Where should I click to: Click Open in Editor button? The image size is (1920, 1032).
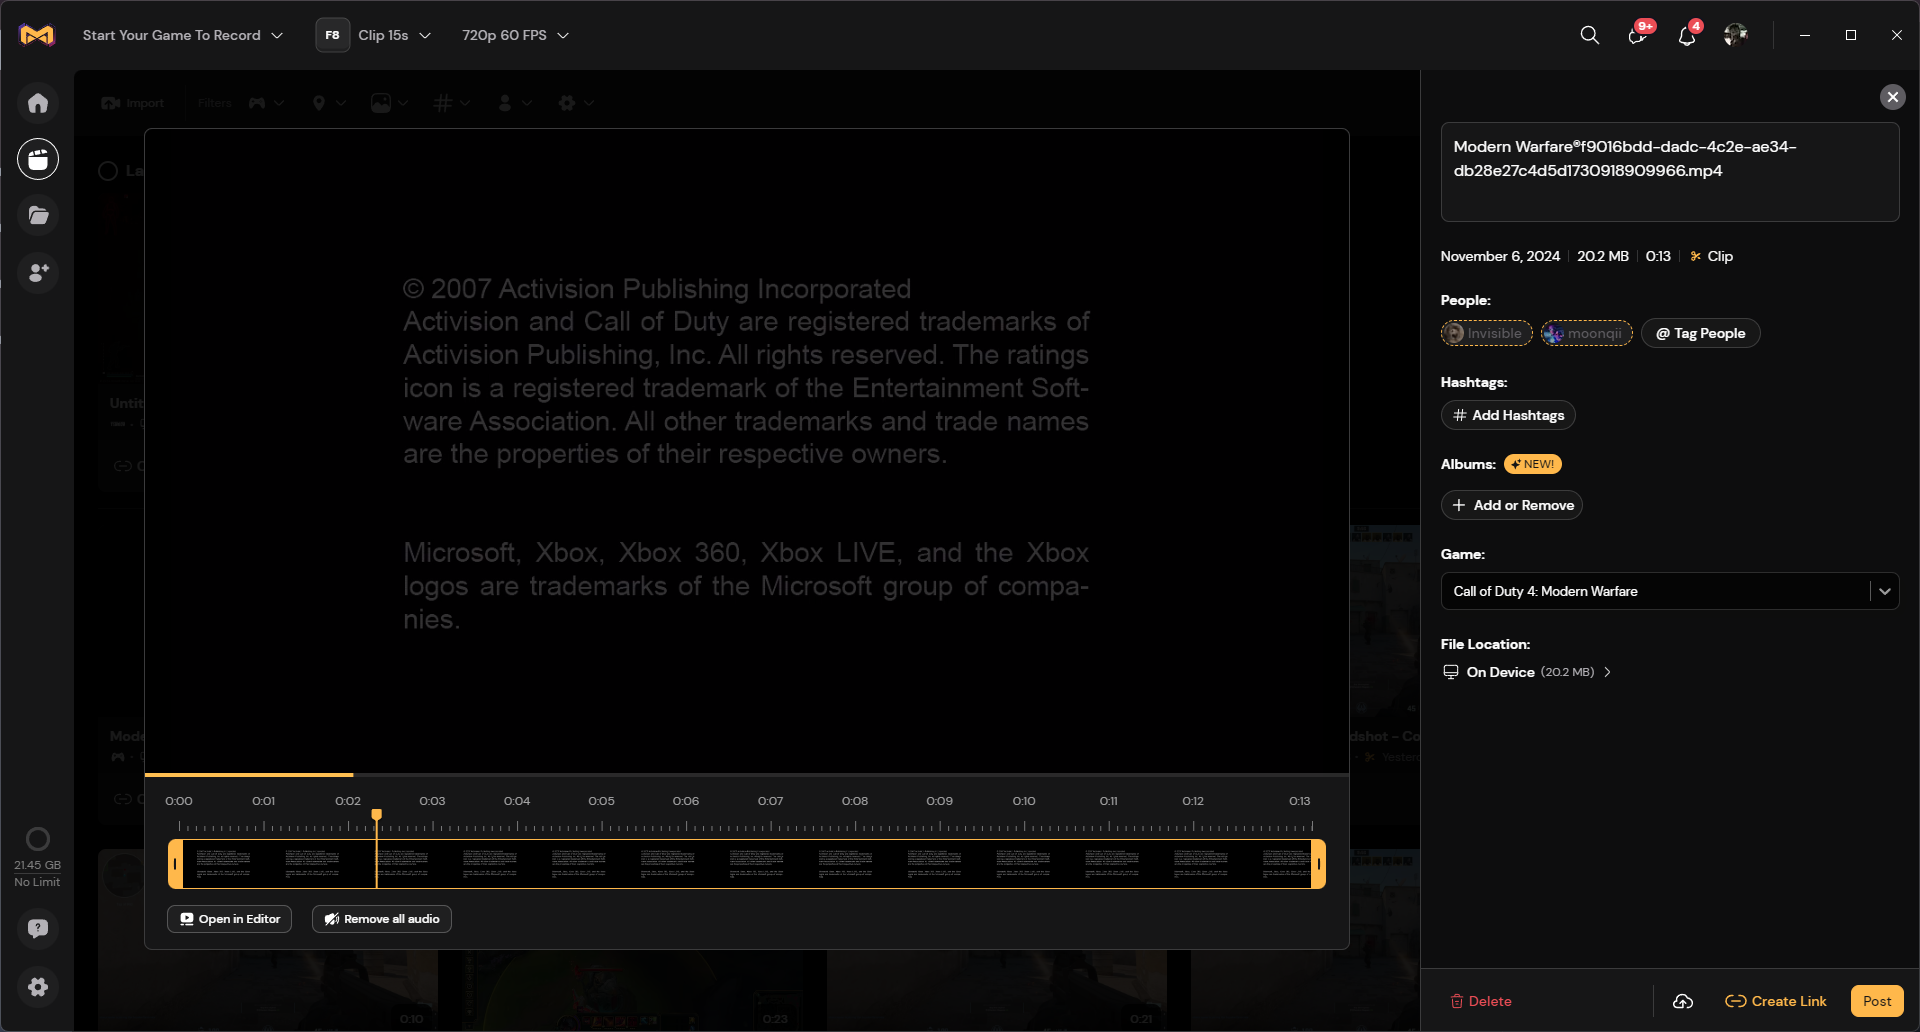(229, 919)
